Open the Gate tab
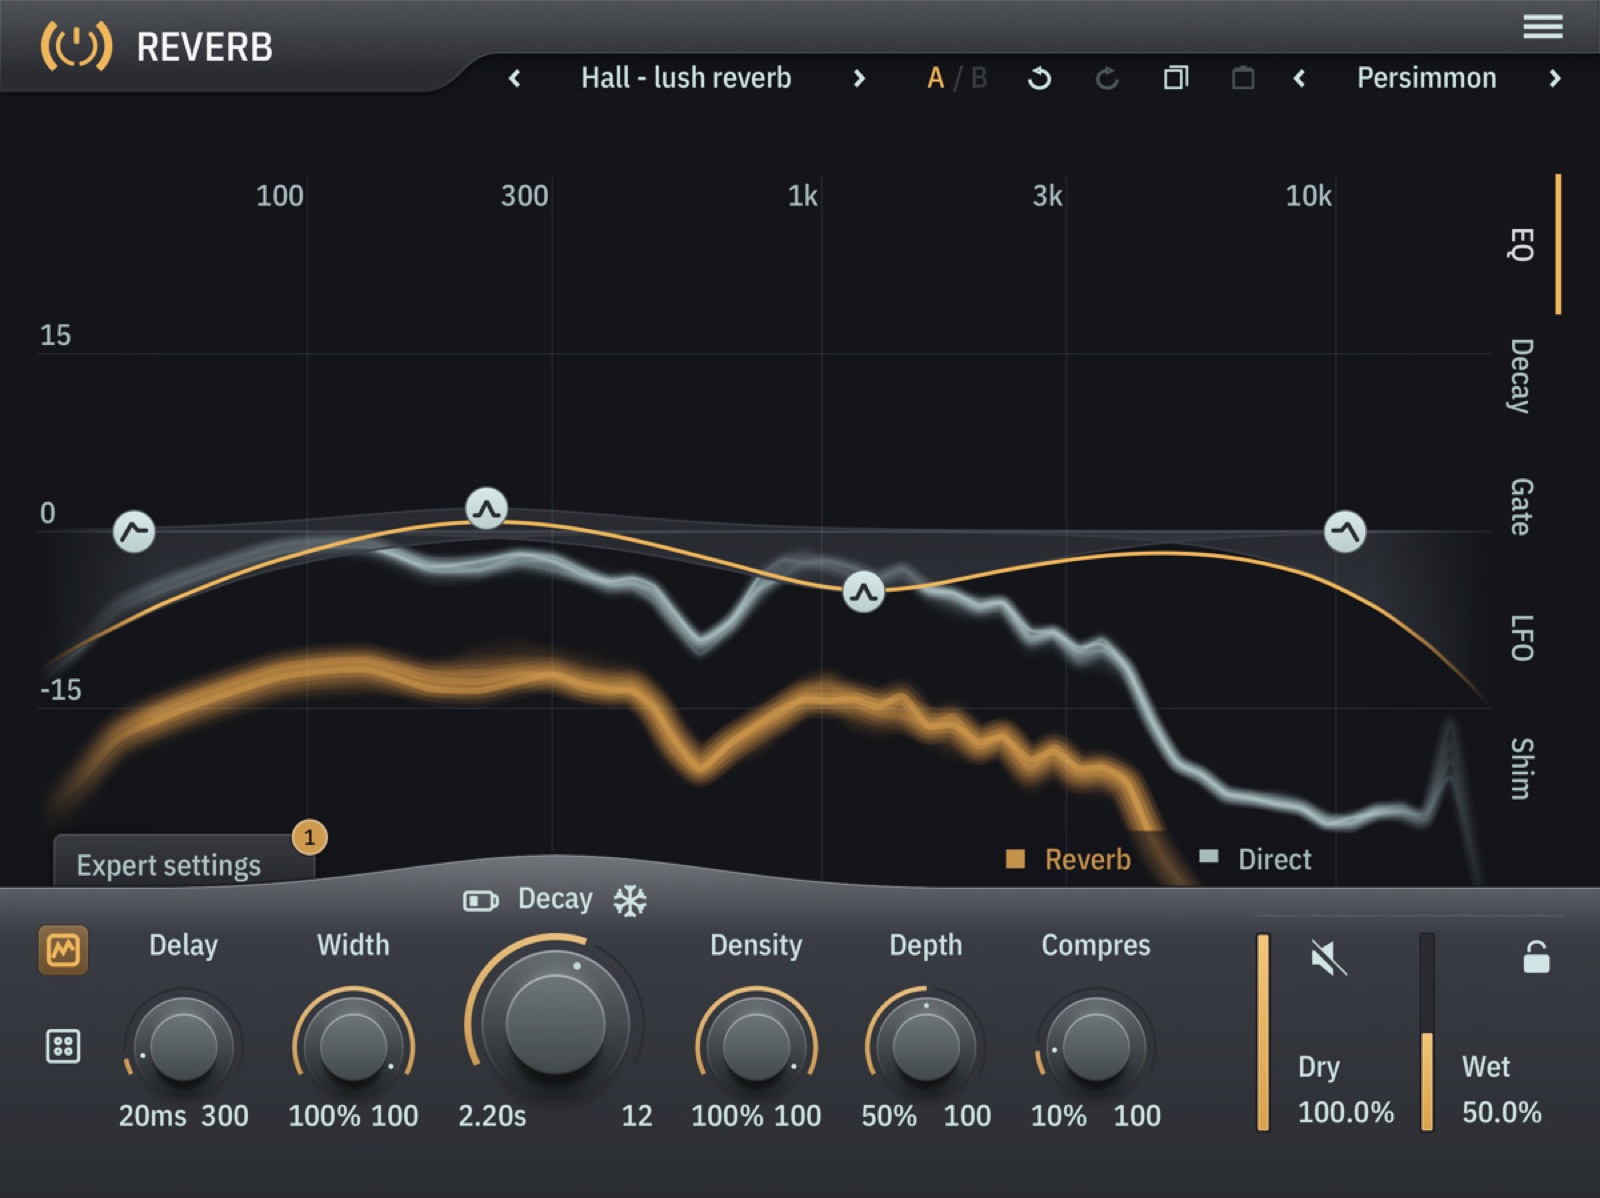This screenshot has height=1198, width=1600. click(1521, 506)
